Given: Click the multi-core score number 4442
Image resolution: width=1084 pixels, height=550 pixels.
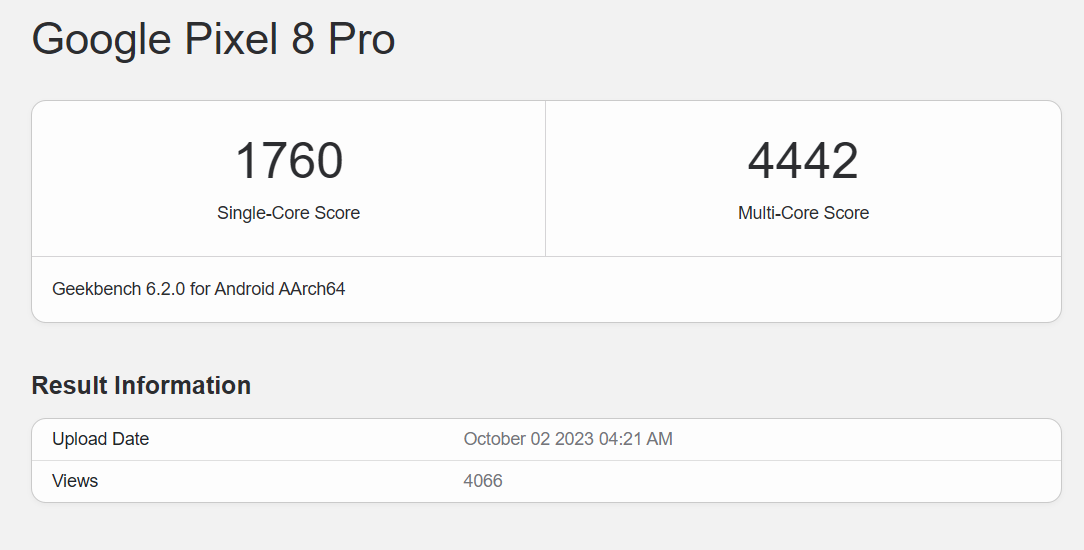Looking at the screenshot, I should pyautogui.click(x=803, y=161).
